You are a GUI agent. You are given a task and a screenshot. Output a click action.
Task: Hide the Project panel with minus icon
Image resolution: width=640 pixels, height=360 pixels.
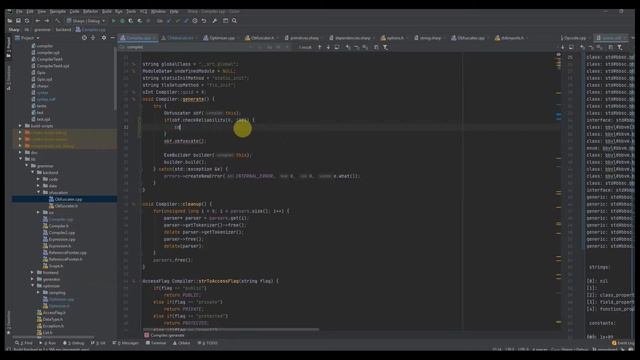tap(112, 38)
